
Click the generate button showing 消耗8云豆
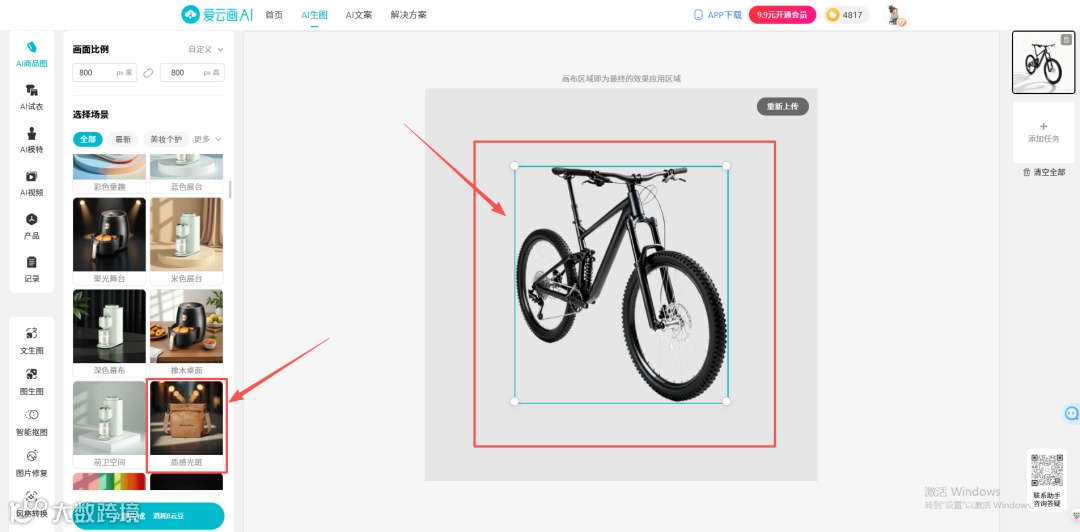149,515
